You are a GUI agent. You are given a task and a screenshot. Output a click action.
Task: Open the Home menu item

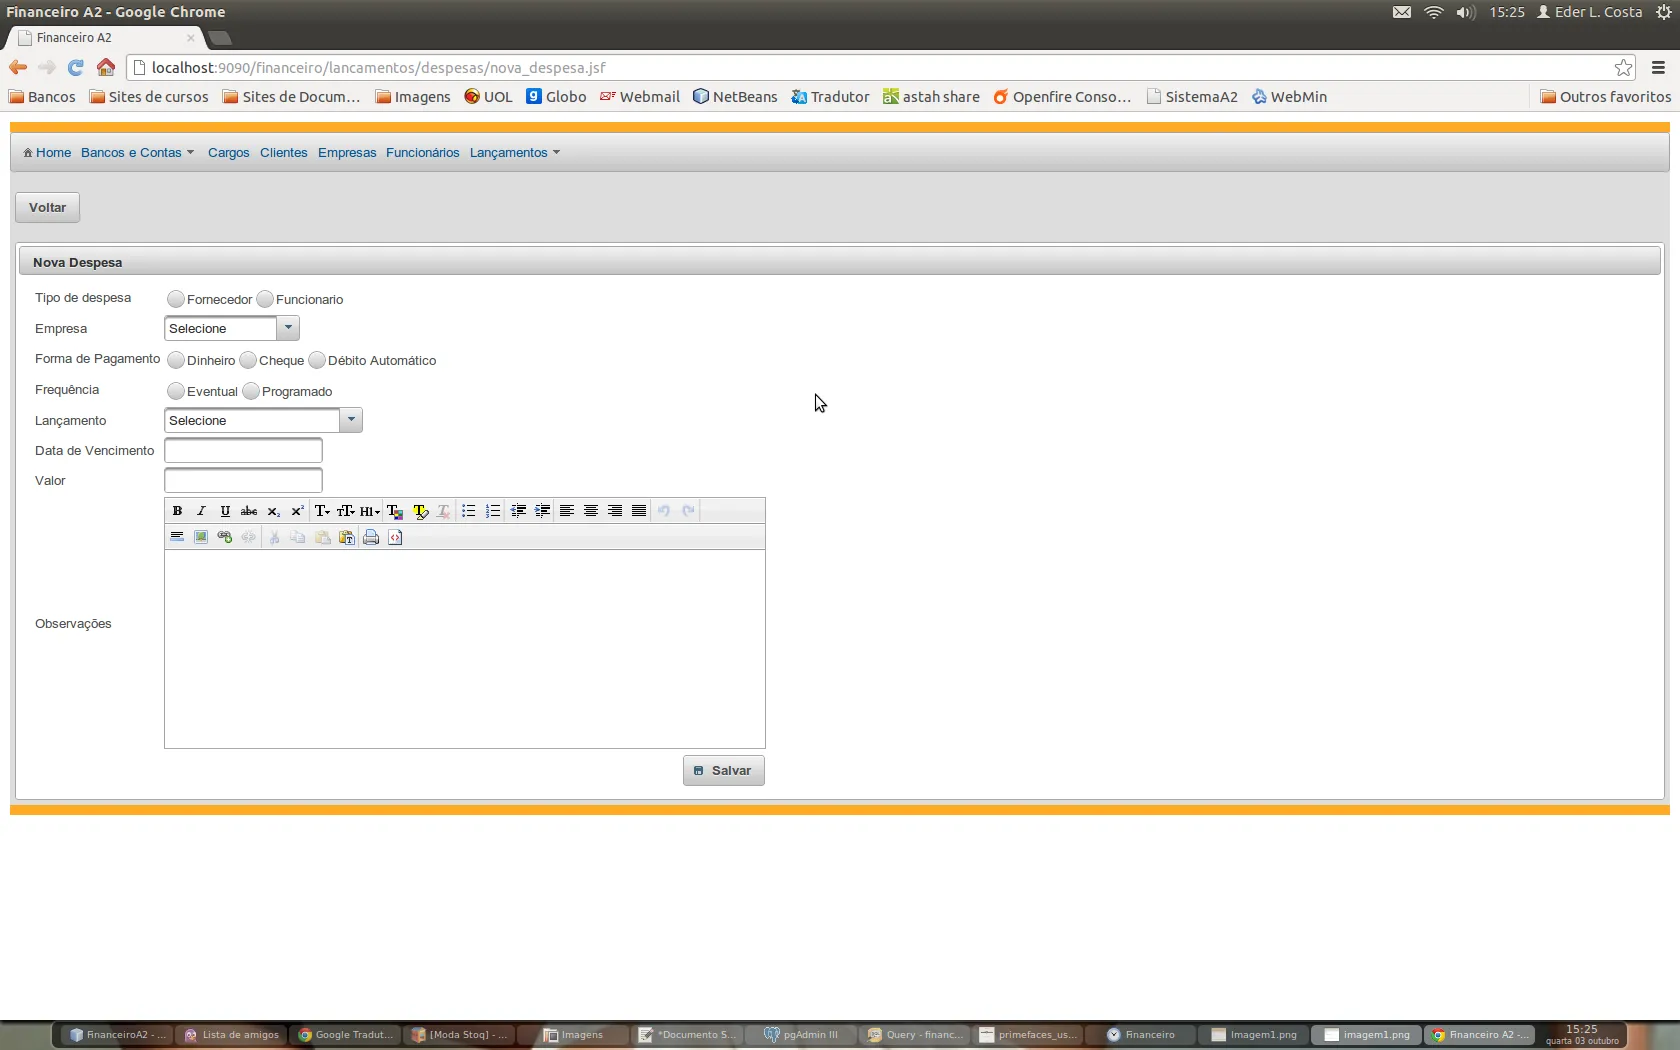click(x=47, y=152)
